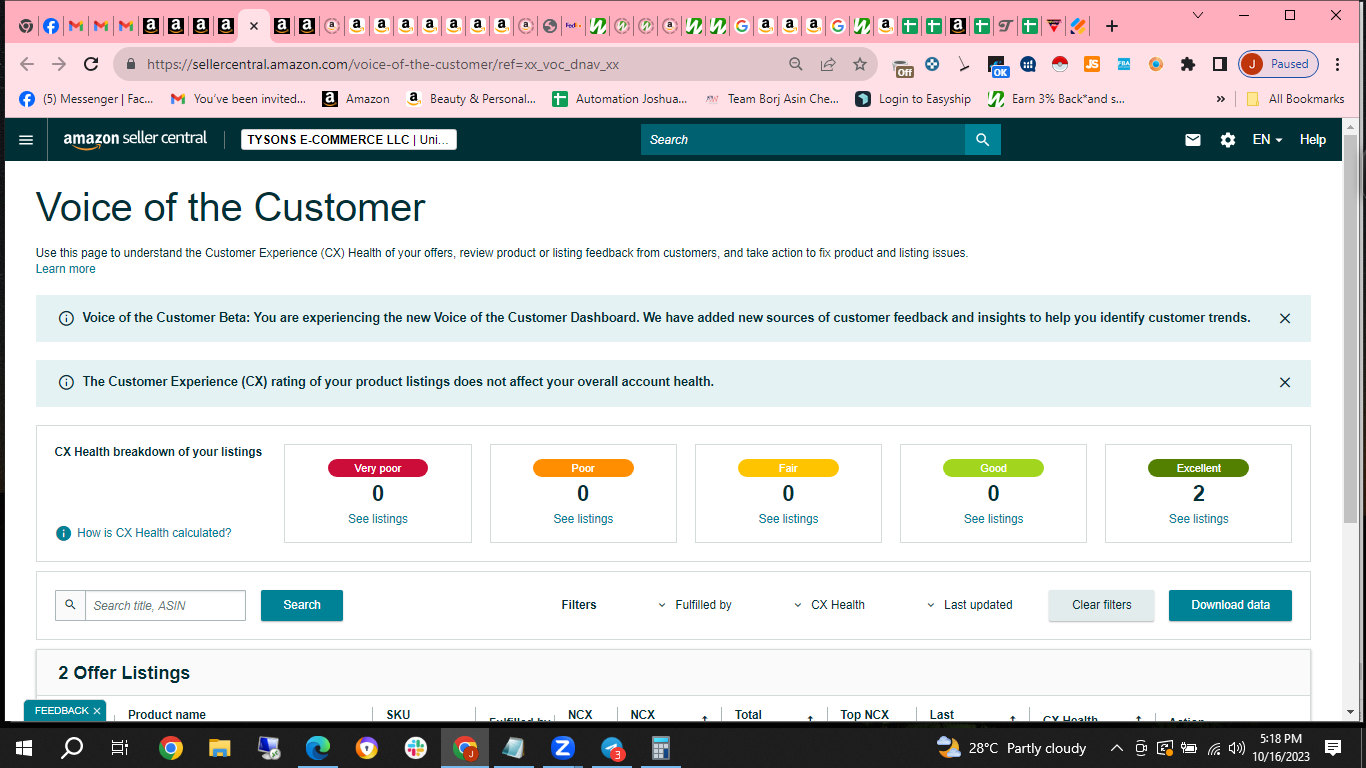
Task: Open Seller Central settings gear
Action: 1228,140
